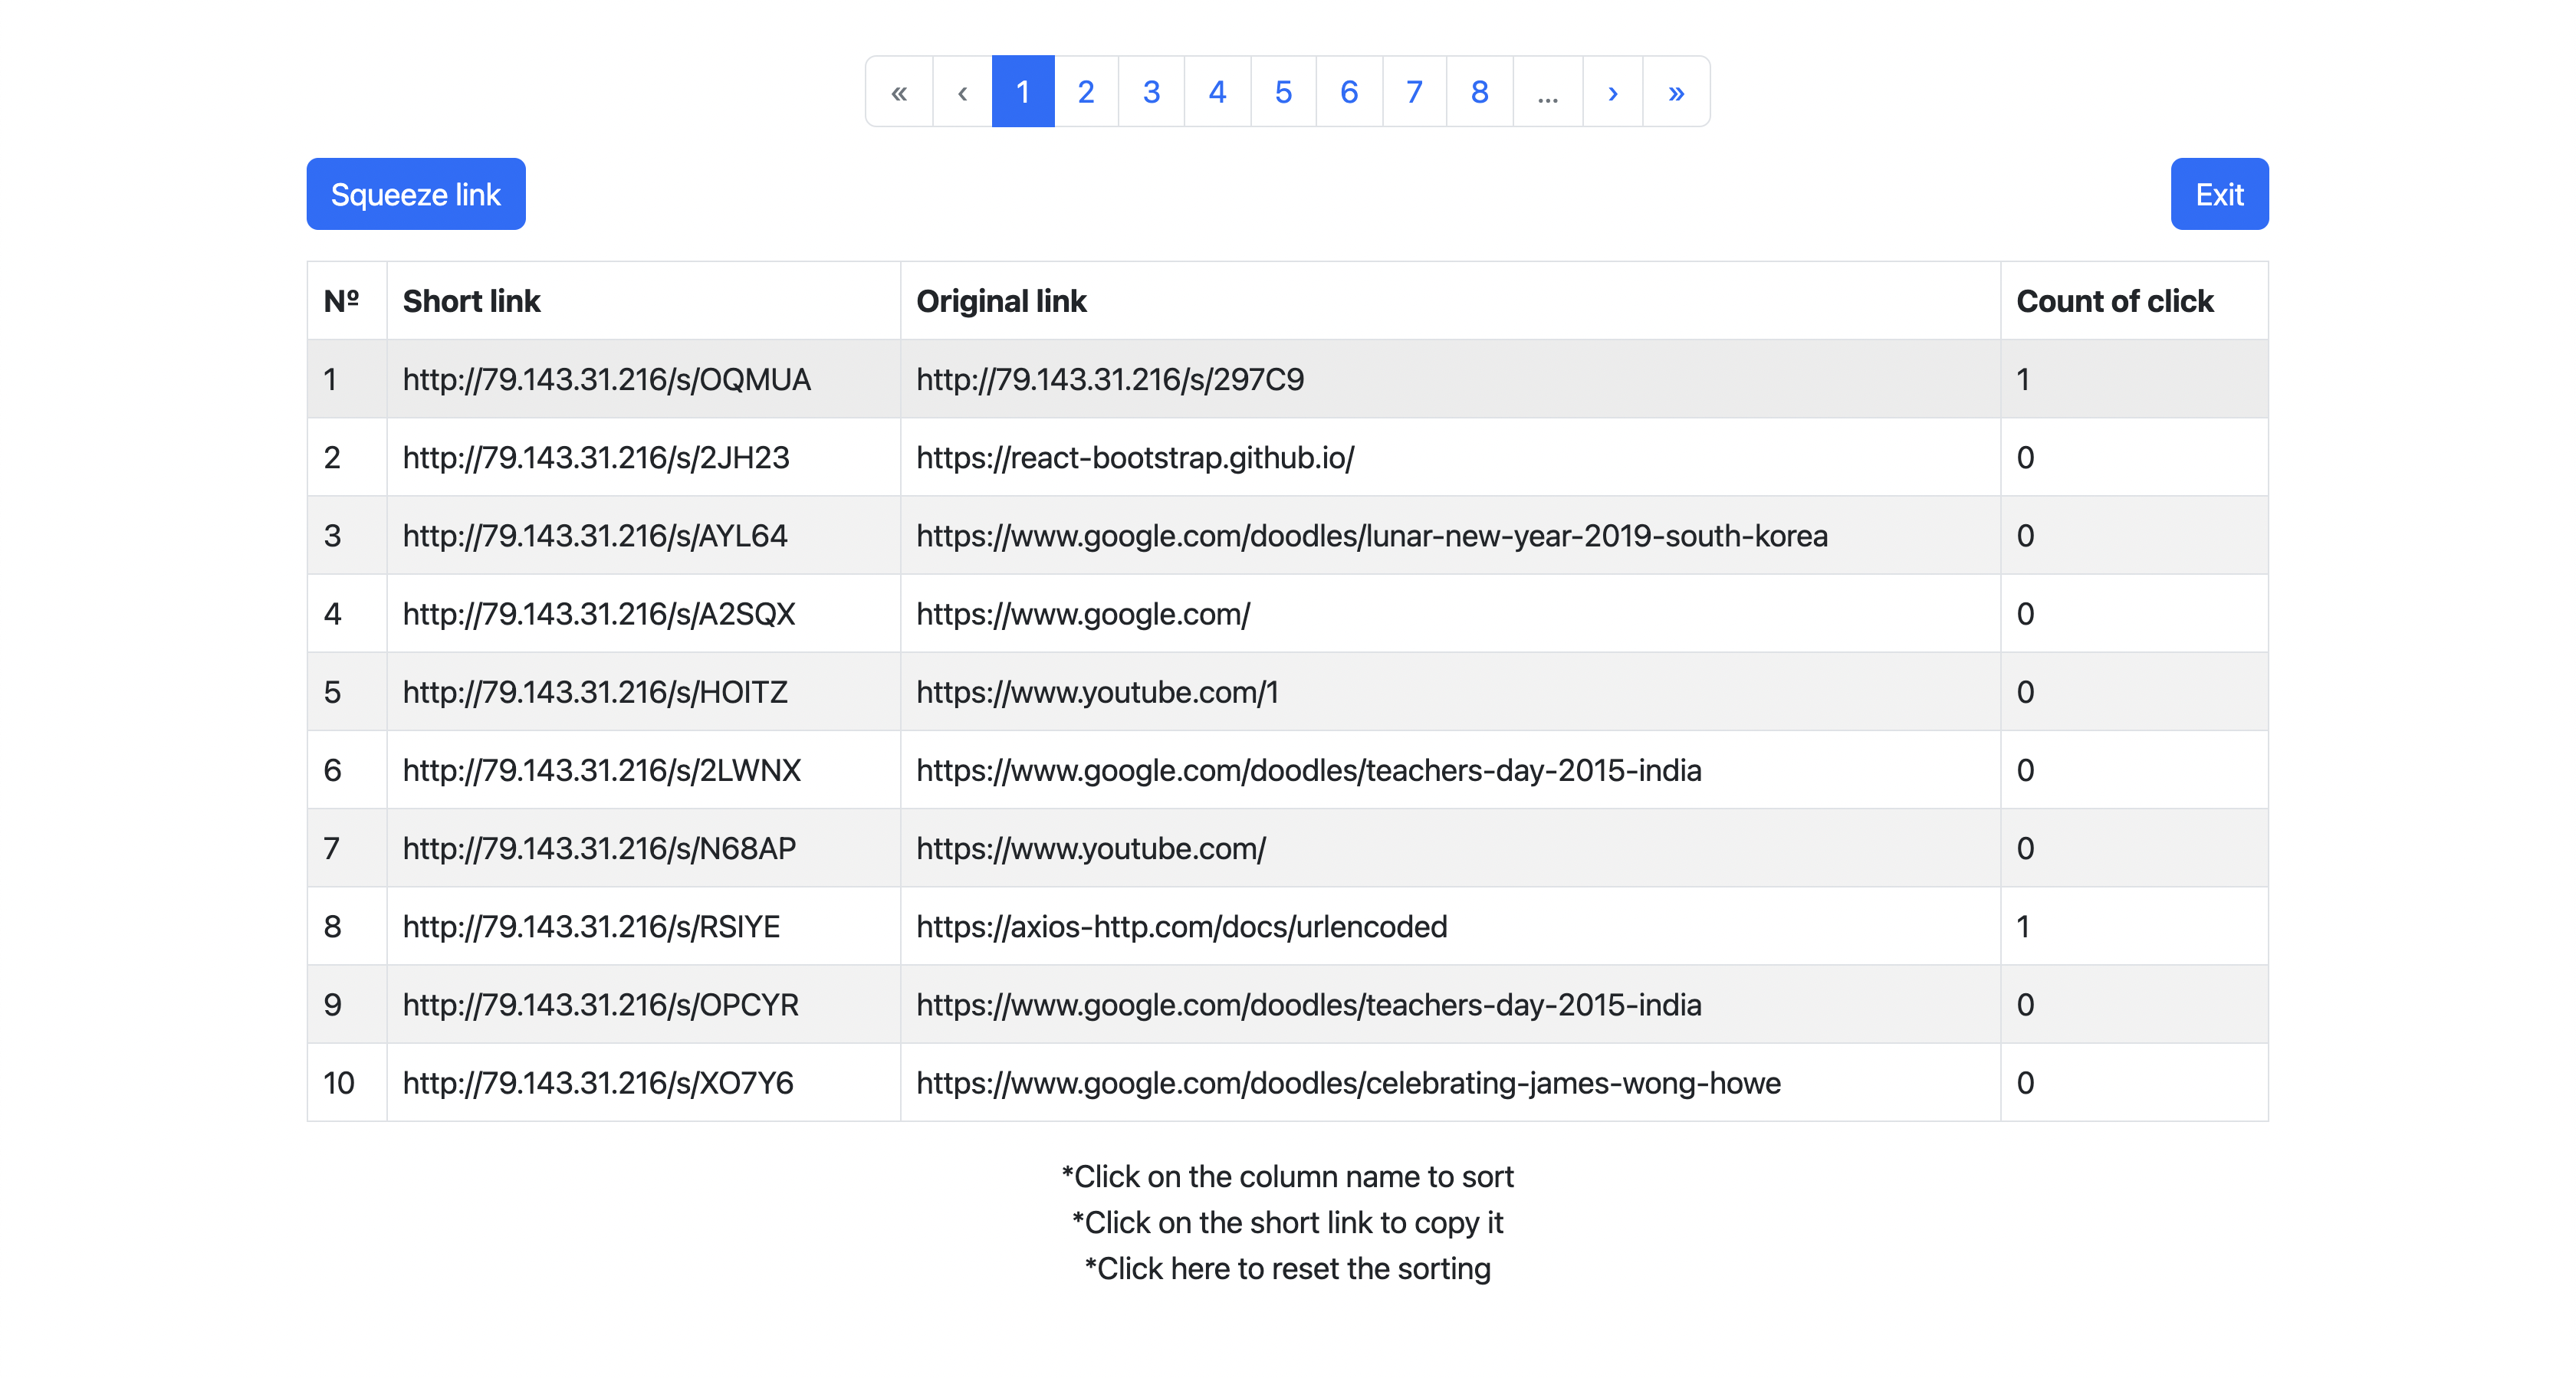Open the react-bootstrap.github.io original link

[1134, 457]
